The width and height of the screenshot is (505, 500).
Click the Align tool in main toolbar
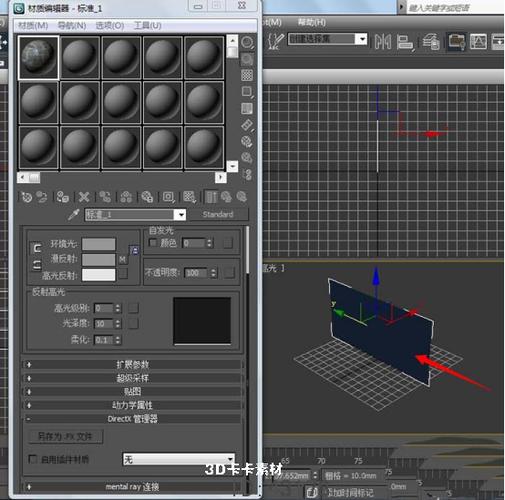pos(405,42)
